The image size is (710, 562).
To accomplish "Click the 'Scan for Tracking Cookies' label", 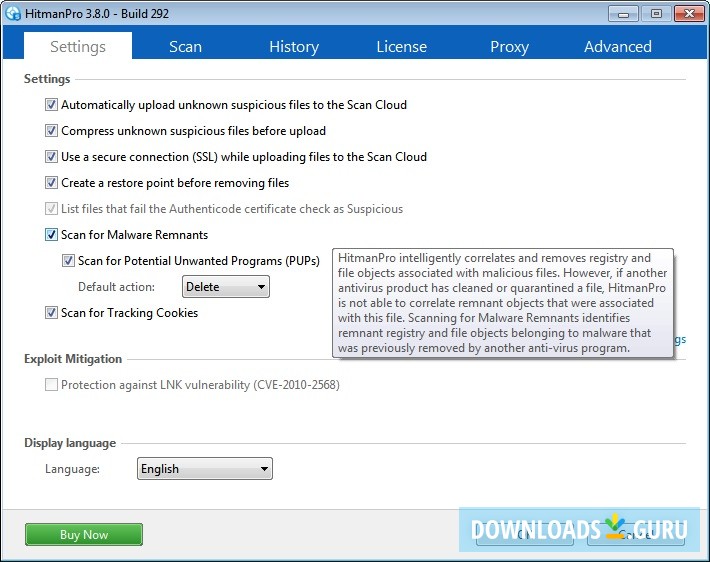I will point(130,312).
